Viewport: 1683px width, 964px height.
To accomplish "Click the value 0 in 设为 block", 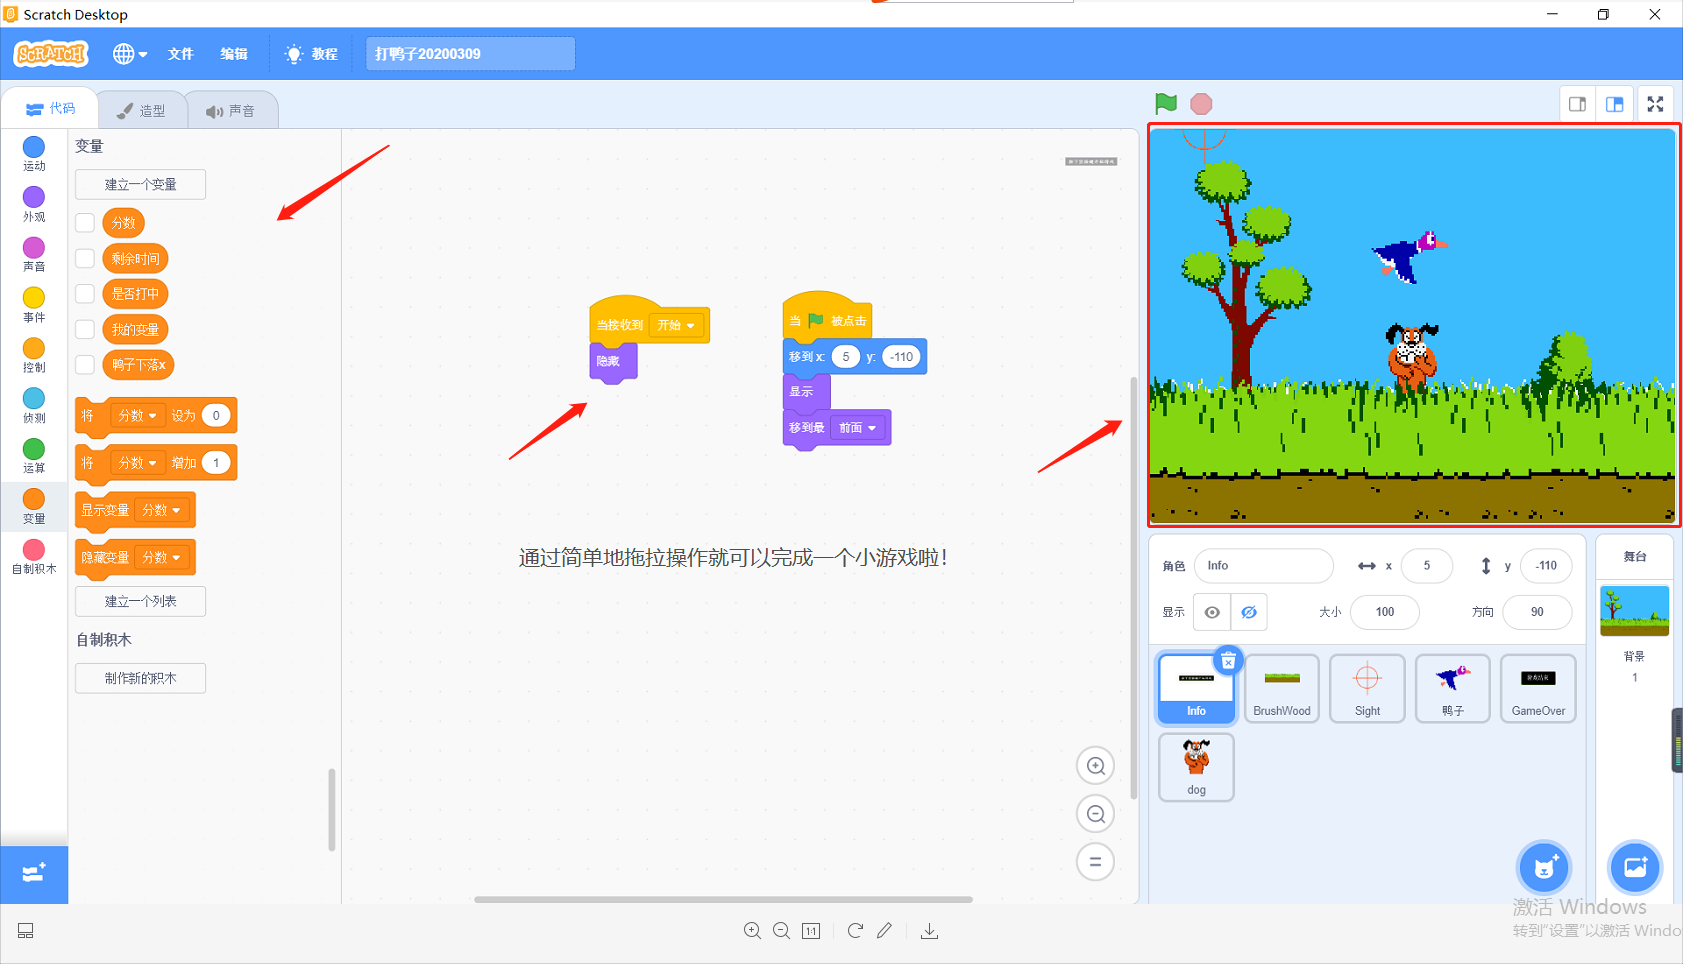I will tap(216, 416).
